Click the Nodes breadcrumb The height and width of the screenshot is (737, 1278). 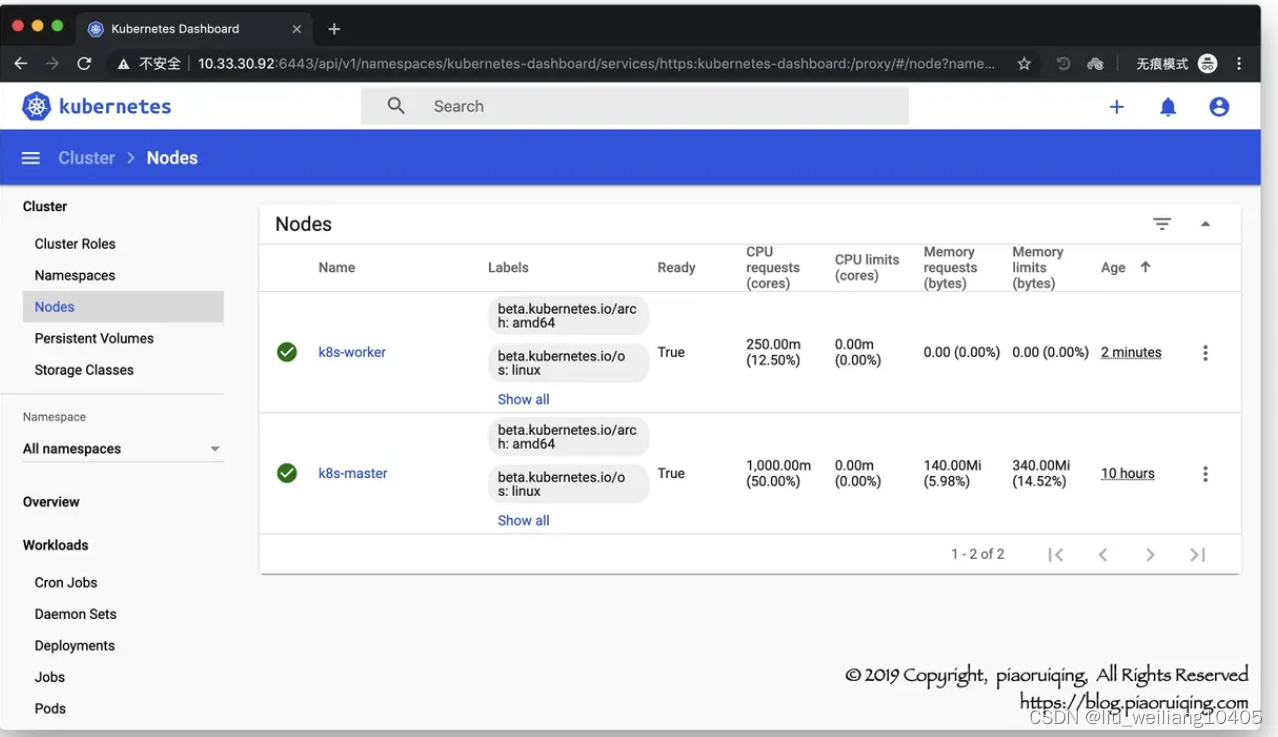tap(172, 158)
